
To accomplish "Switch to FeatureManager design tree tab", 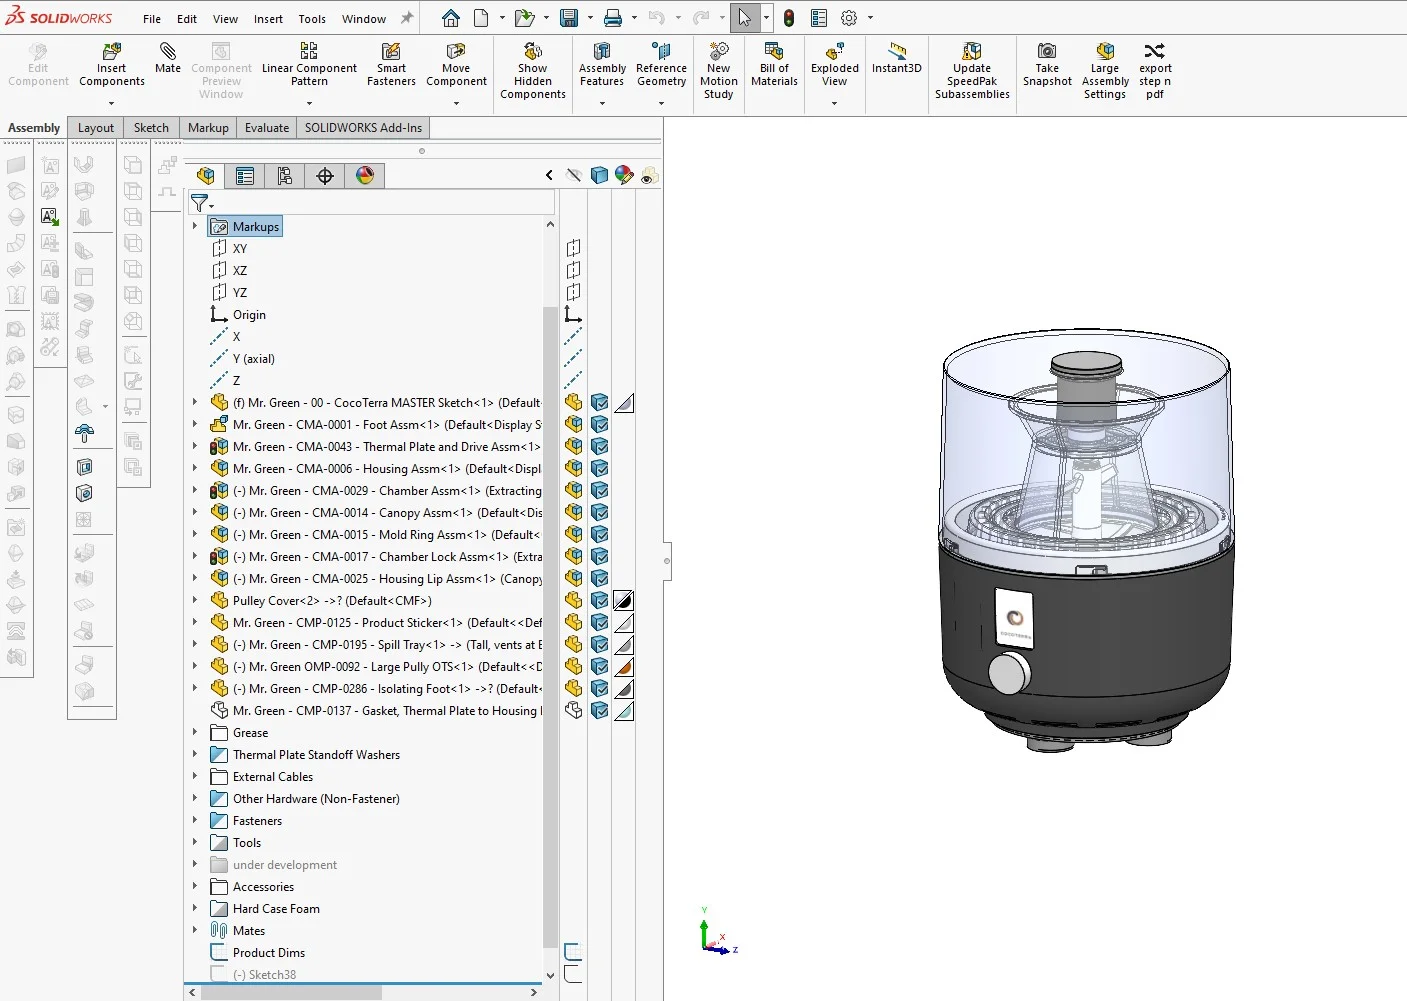I will point(206,176).
